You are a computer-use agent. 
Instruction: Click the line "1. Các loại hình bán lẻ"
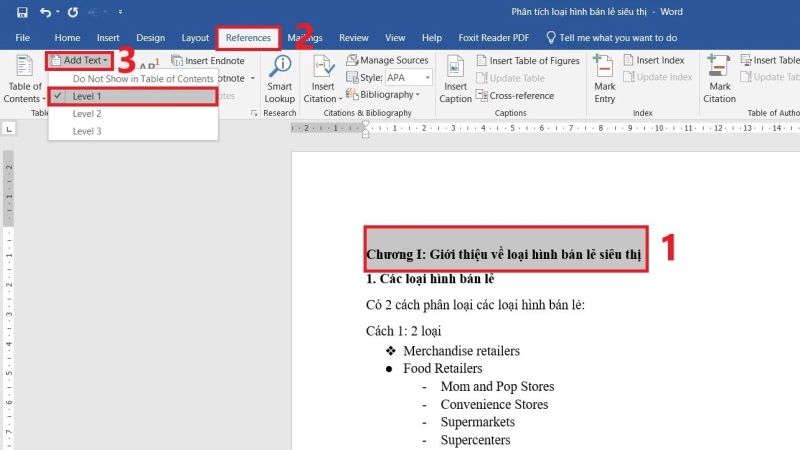[x=430, y=279]
